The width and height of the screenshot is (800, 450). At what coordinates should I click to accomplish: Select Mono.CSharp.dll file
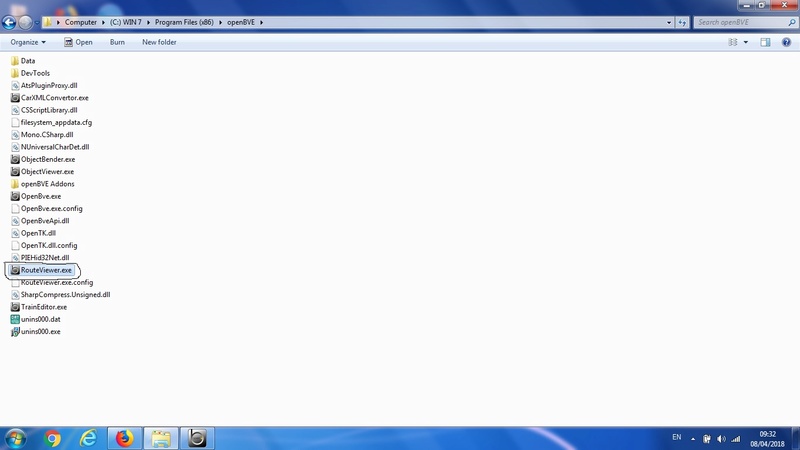click(x=42, y=135)
